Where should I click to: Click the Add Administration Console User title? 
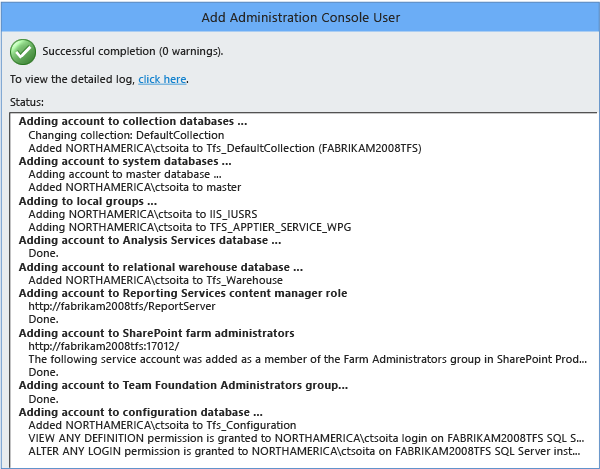(300, 16)
